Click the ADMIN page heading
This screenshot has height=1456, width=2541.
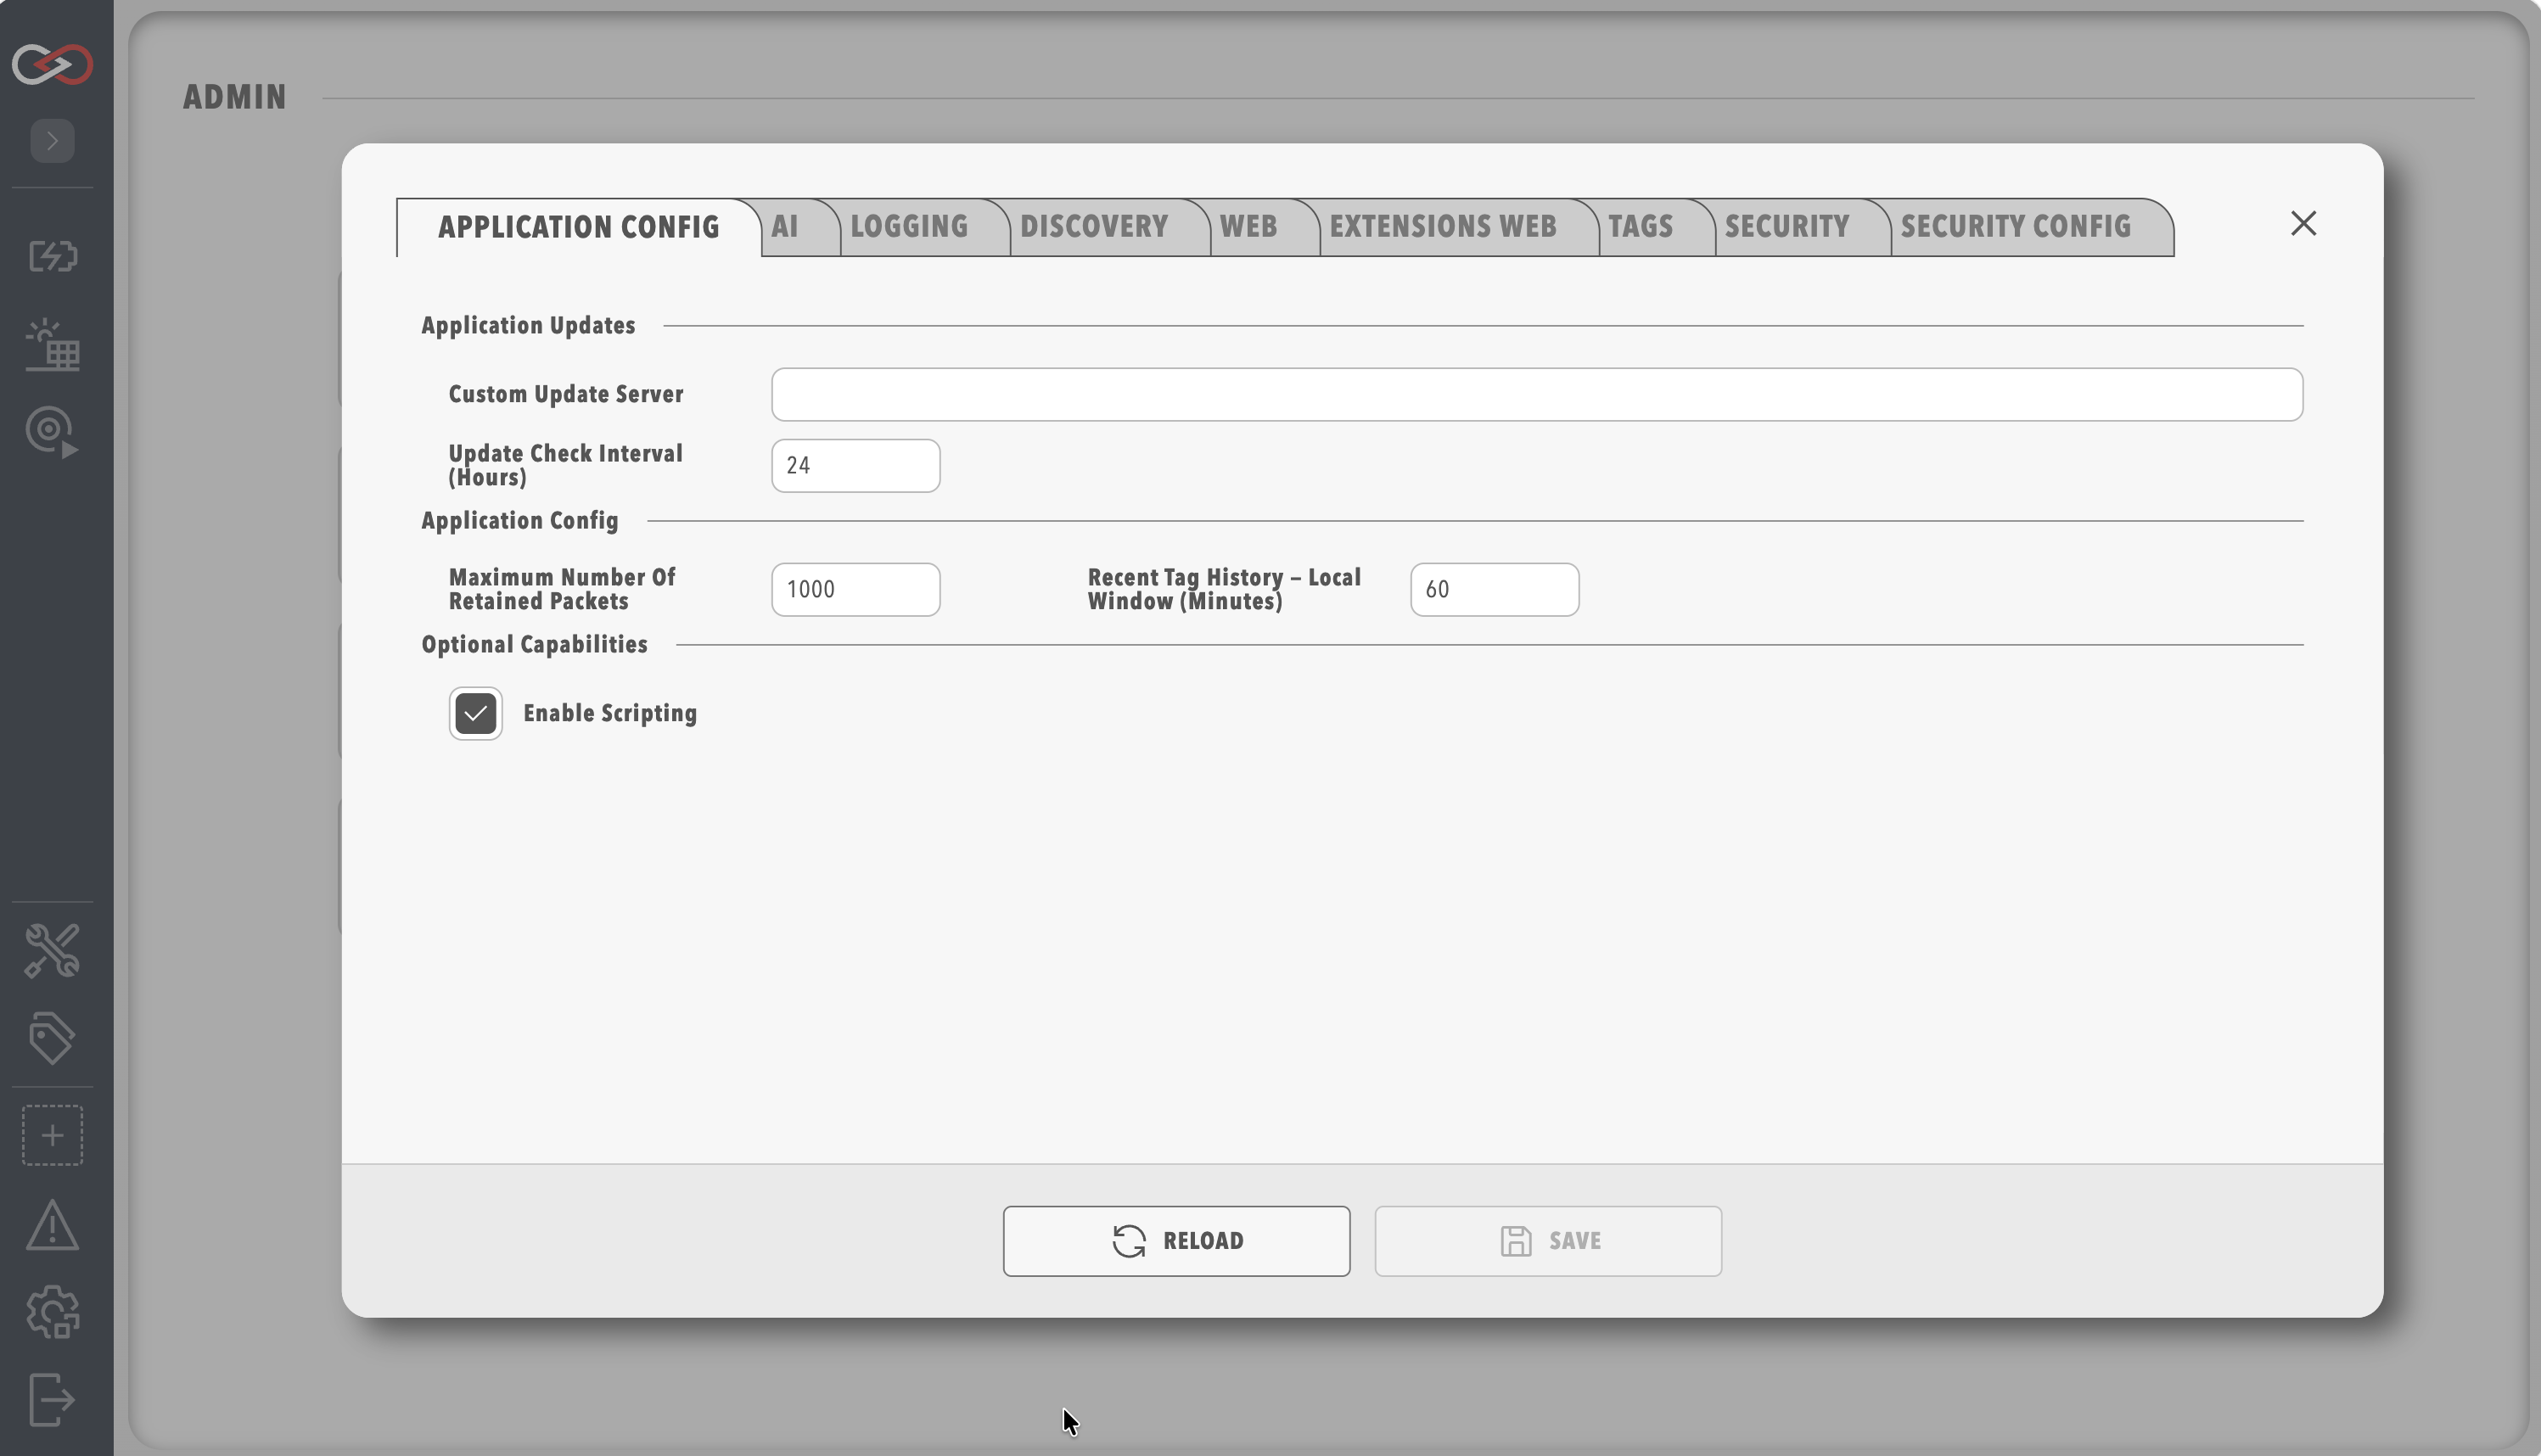tap(235, 97)
